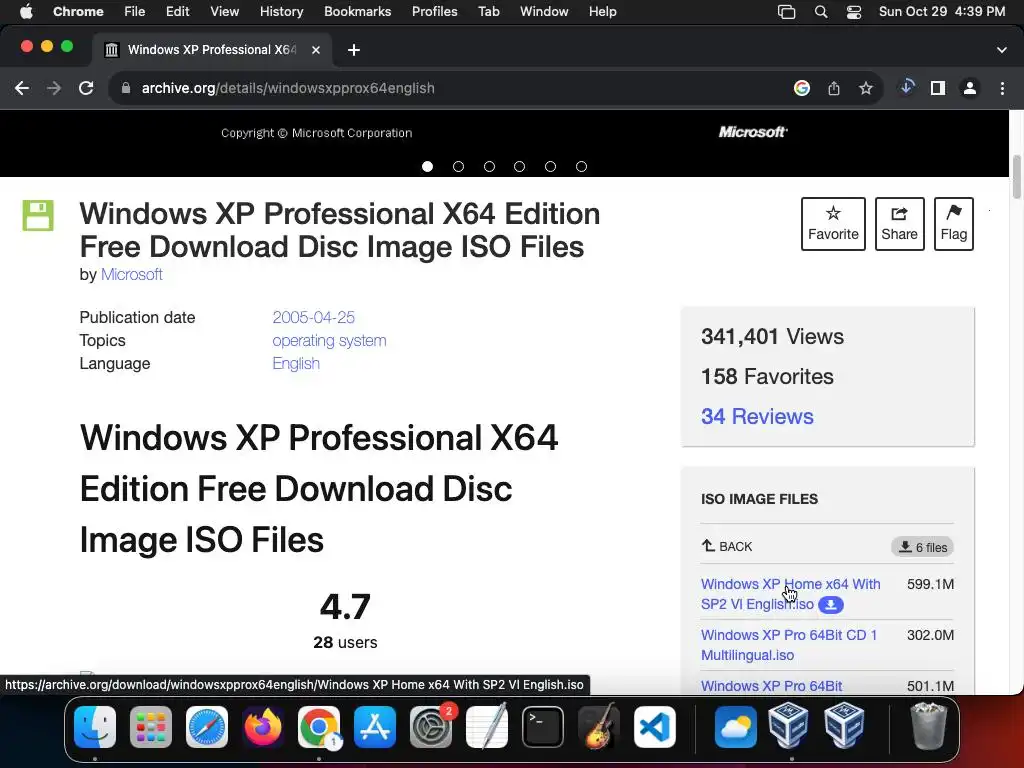This screenshot has height=768, width=1024.
Task: Click the forward navigation arrow
Action: (x=54, y=88)
